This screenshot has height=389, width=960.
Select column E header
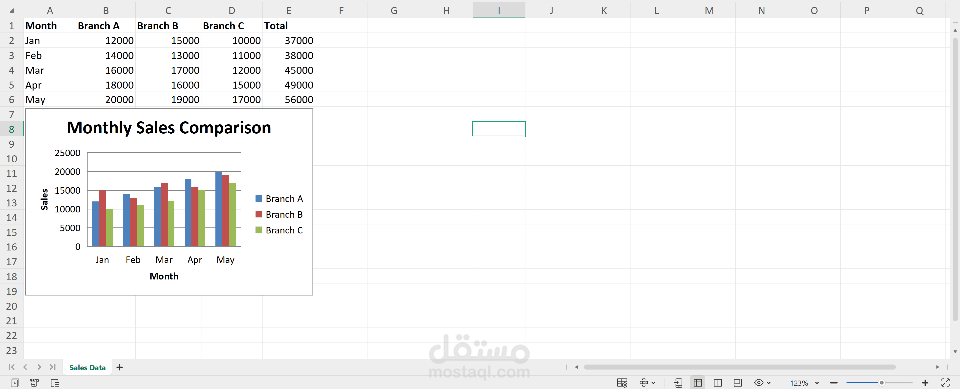288,10
